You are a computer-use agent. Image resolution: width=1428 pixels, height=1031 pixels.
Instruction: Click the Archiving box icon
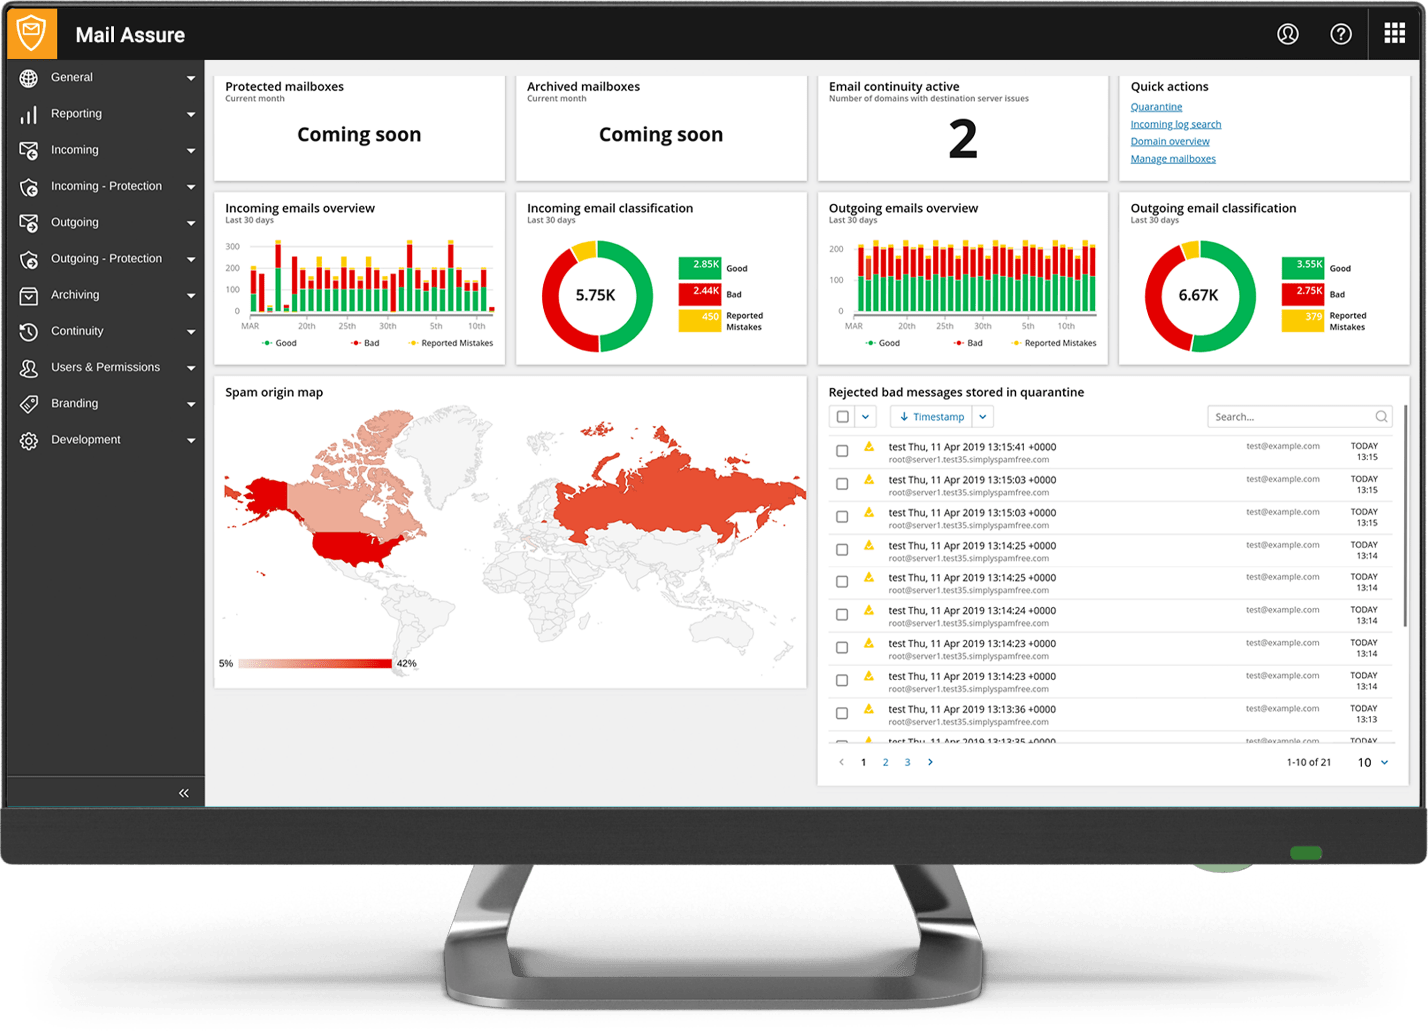pyautogui.click(x=29, y=294)
